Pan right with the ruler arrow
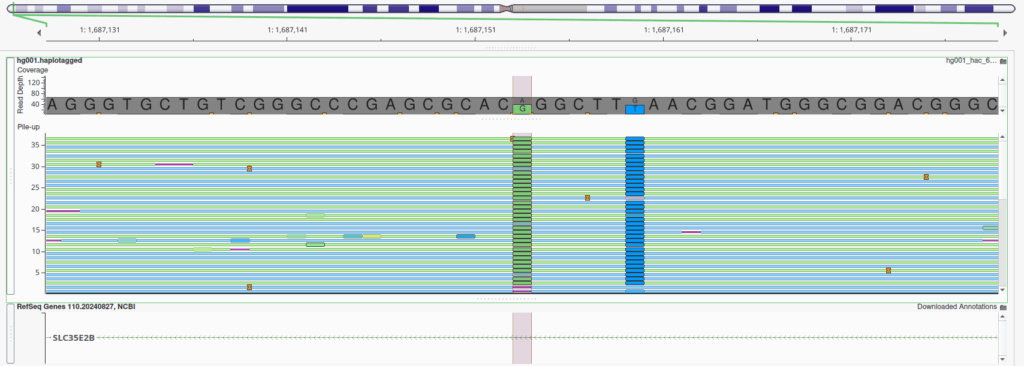This screenshot has height=366, width=1024. click(997, 32)
